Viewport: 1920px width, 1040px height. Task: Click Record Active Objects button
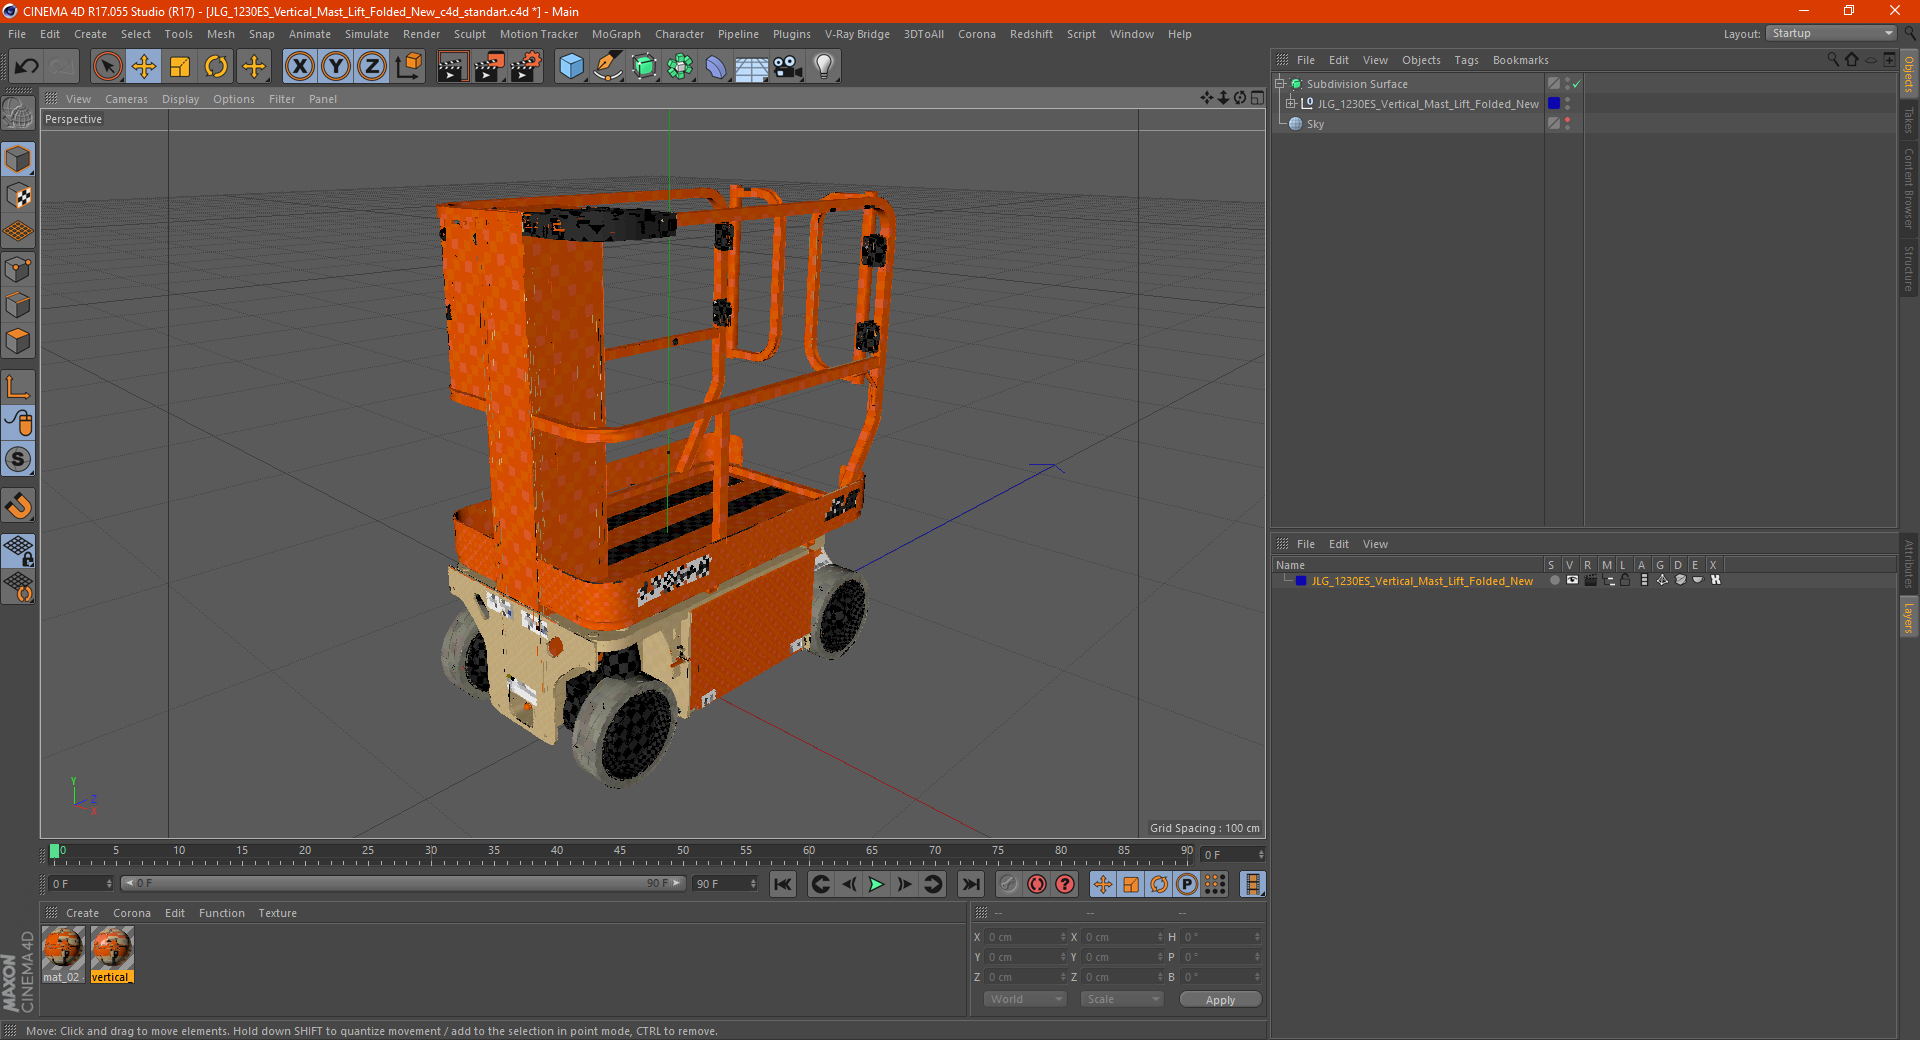[1009, 884]
